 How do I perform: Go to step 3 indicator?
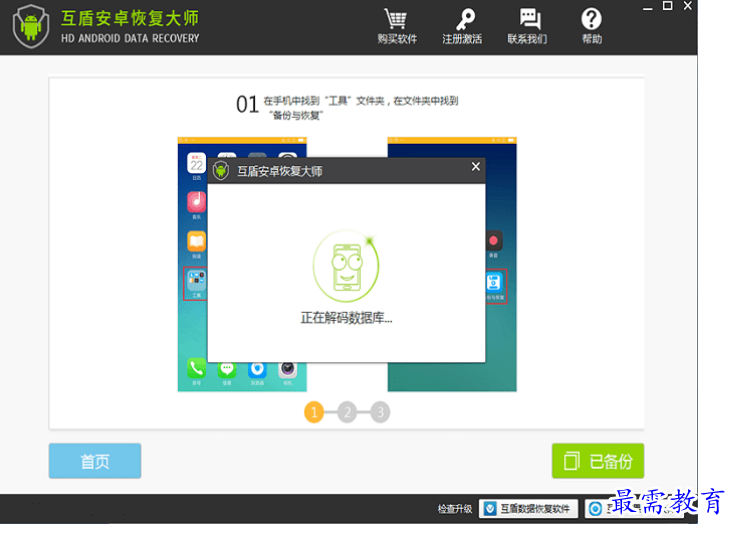[381, 412]
